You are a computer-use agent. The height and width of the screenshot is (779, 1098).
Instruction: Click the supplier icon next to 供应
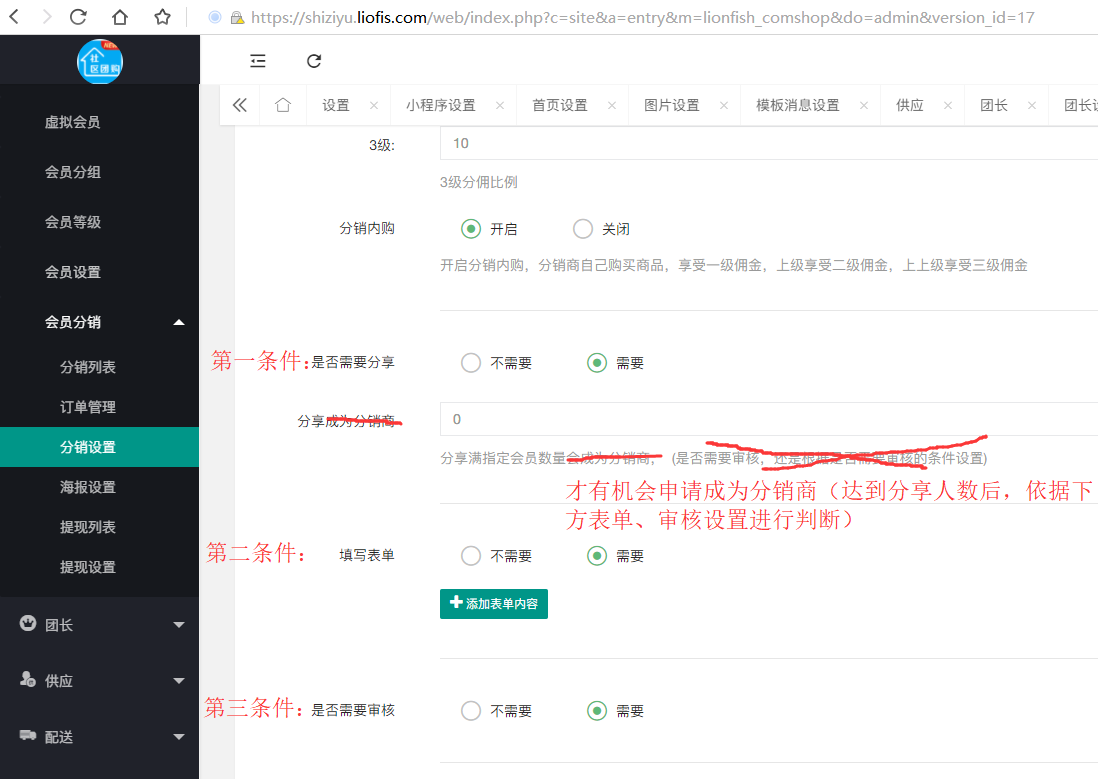click(x=28, y=679)
